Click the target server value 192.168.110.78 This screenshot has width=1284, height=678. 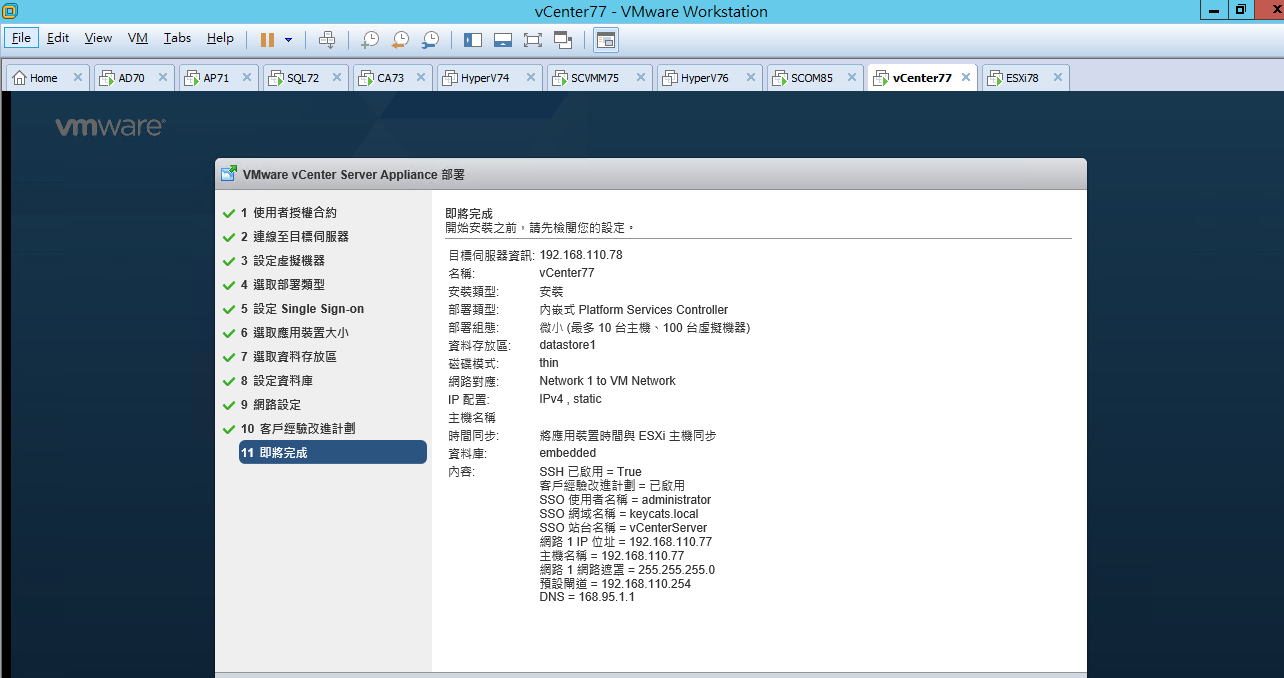coord(581,255)
